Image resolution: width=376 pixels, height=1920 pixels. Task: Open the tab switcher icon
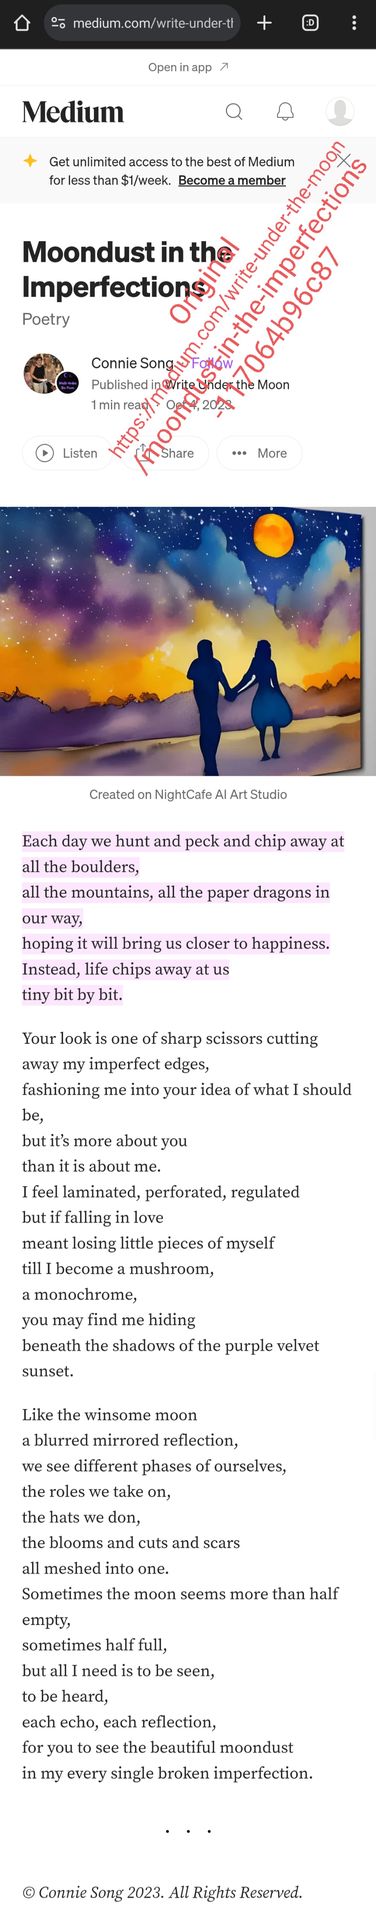310,23
